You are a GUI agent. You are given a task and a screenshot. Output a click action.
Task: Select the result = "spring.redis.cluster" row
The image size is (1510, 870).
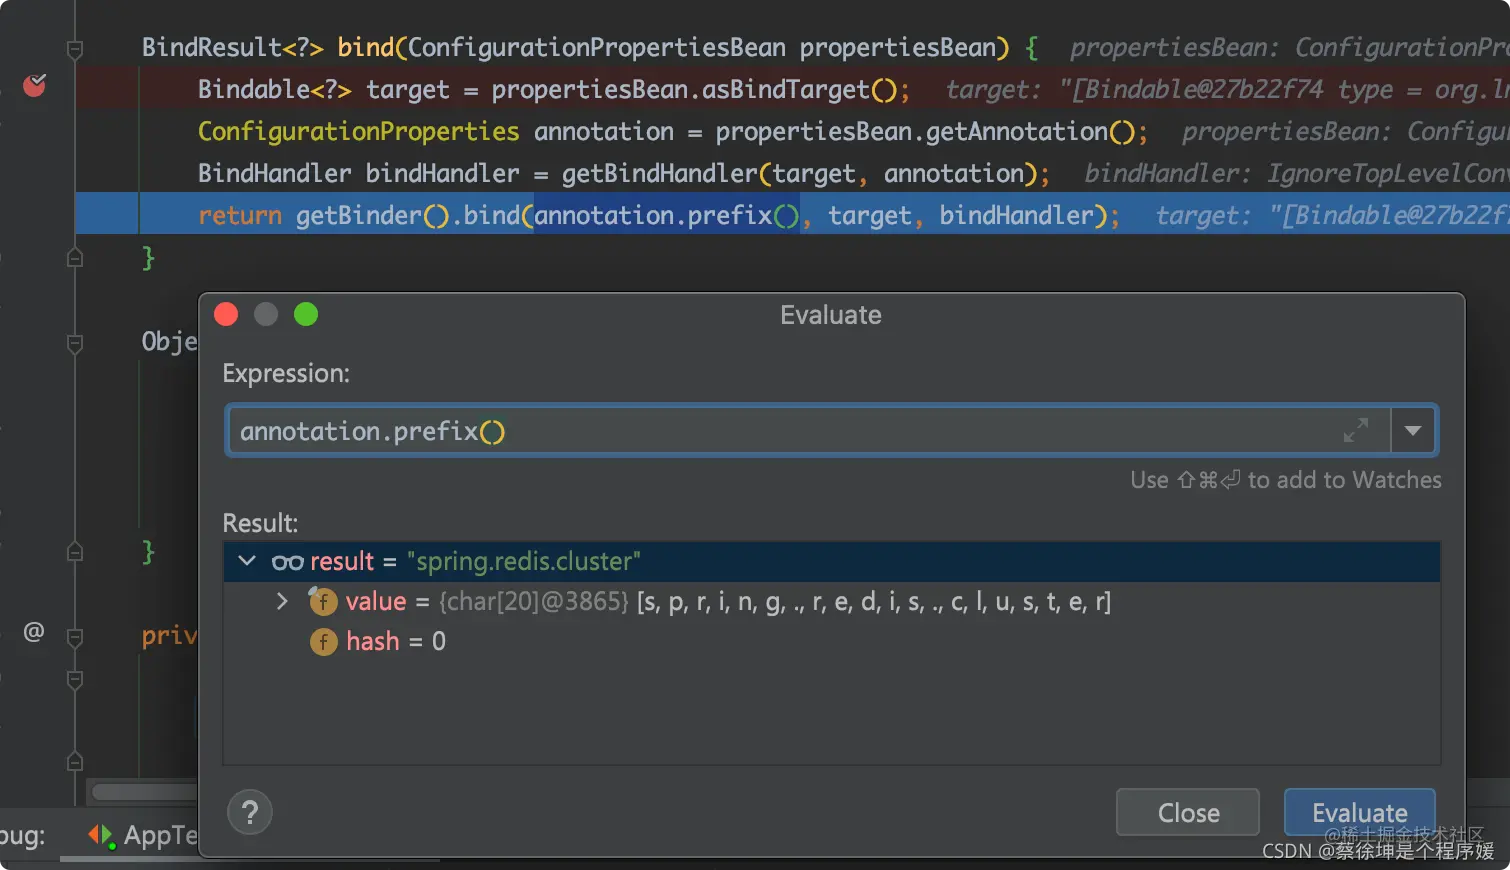coord(831,561)
